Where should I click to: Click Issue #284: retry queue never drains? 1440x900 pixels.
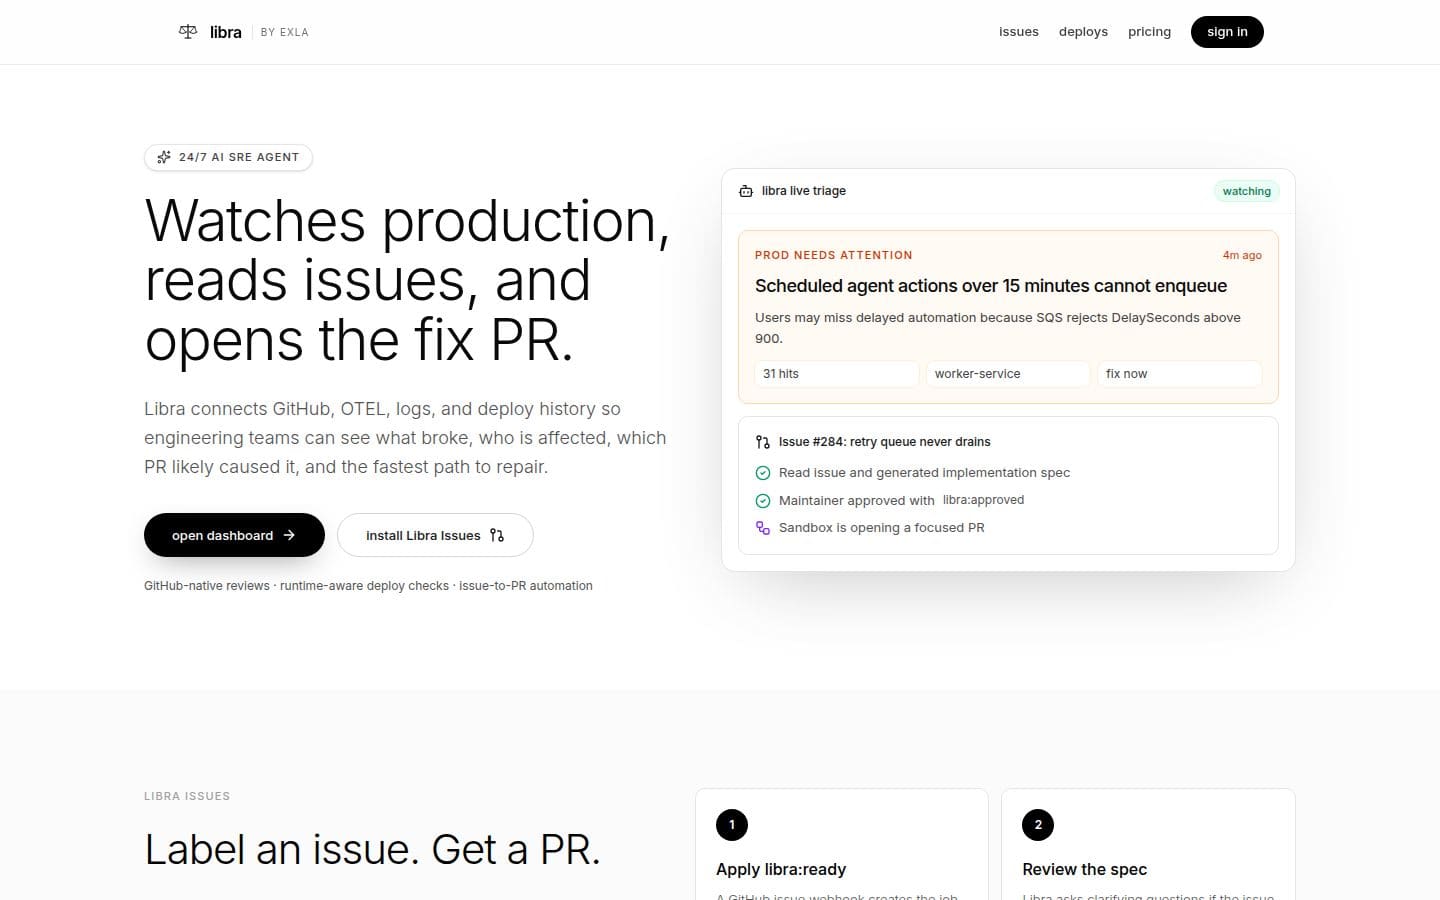tap(885, 442)
